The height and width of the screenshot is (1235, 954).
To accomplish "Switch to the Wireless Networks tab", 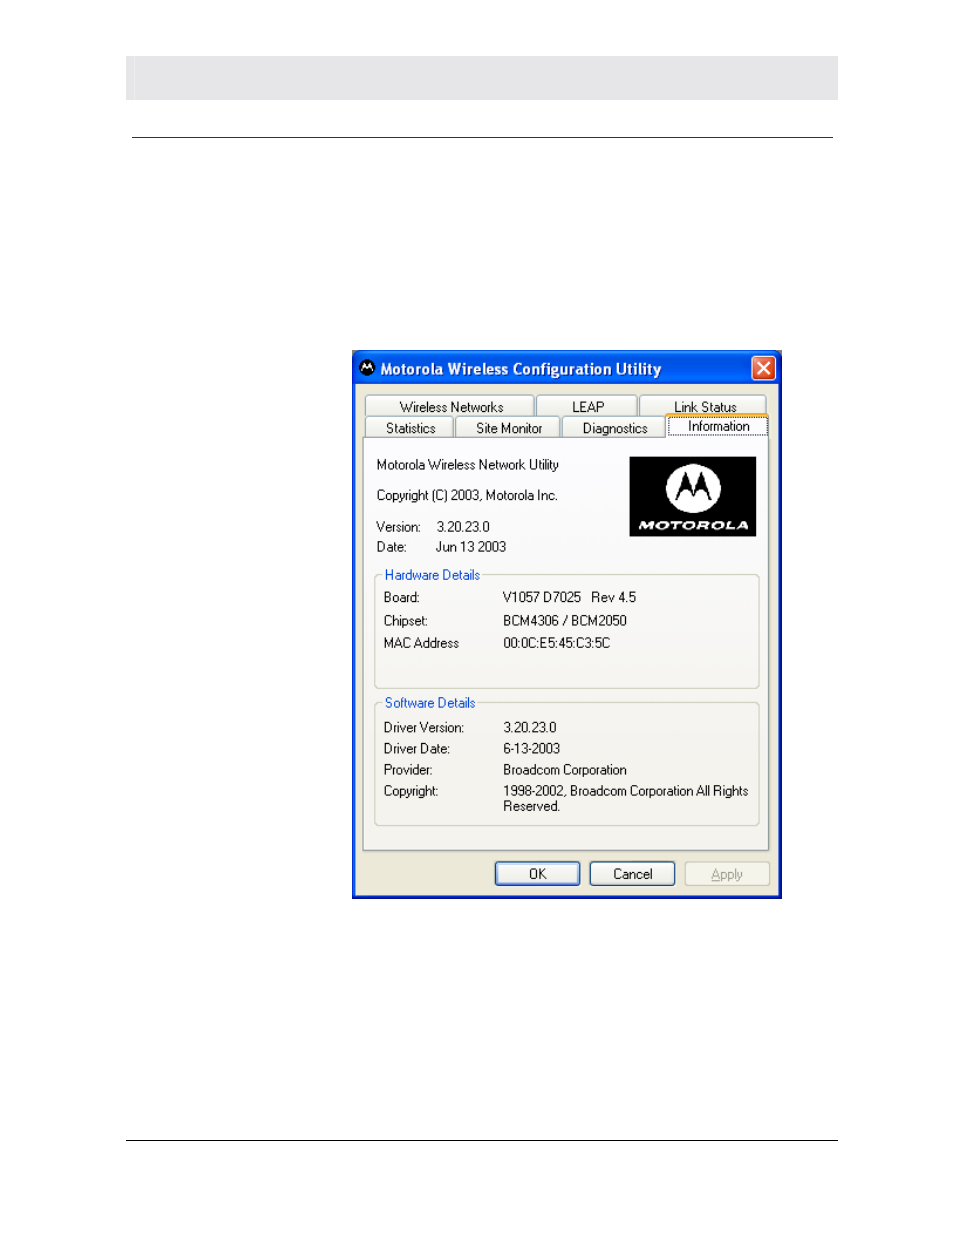I will tap(450, 406).
